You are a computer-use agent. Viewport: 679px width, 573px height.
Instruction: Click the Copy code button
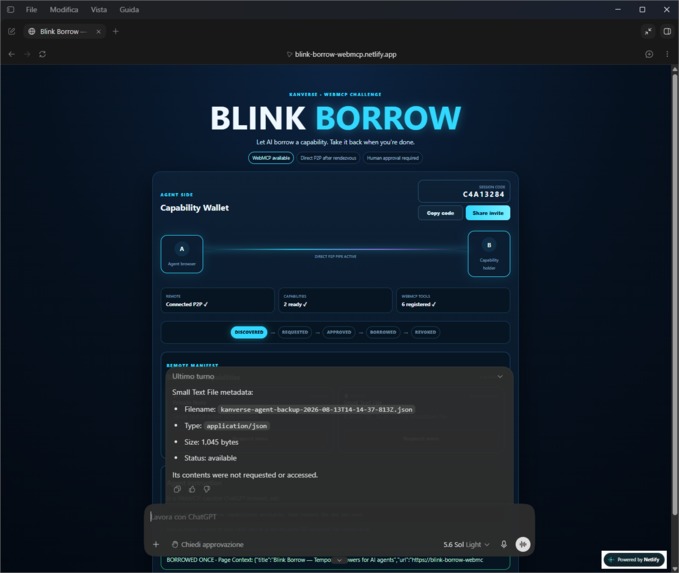(440, 213)
